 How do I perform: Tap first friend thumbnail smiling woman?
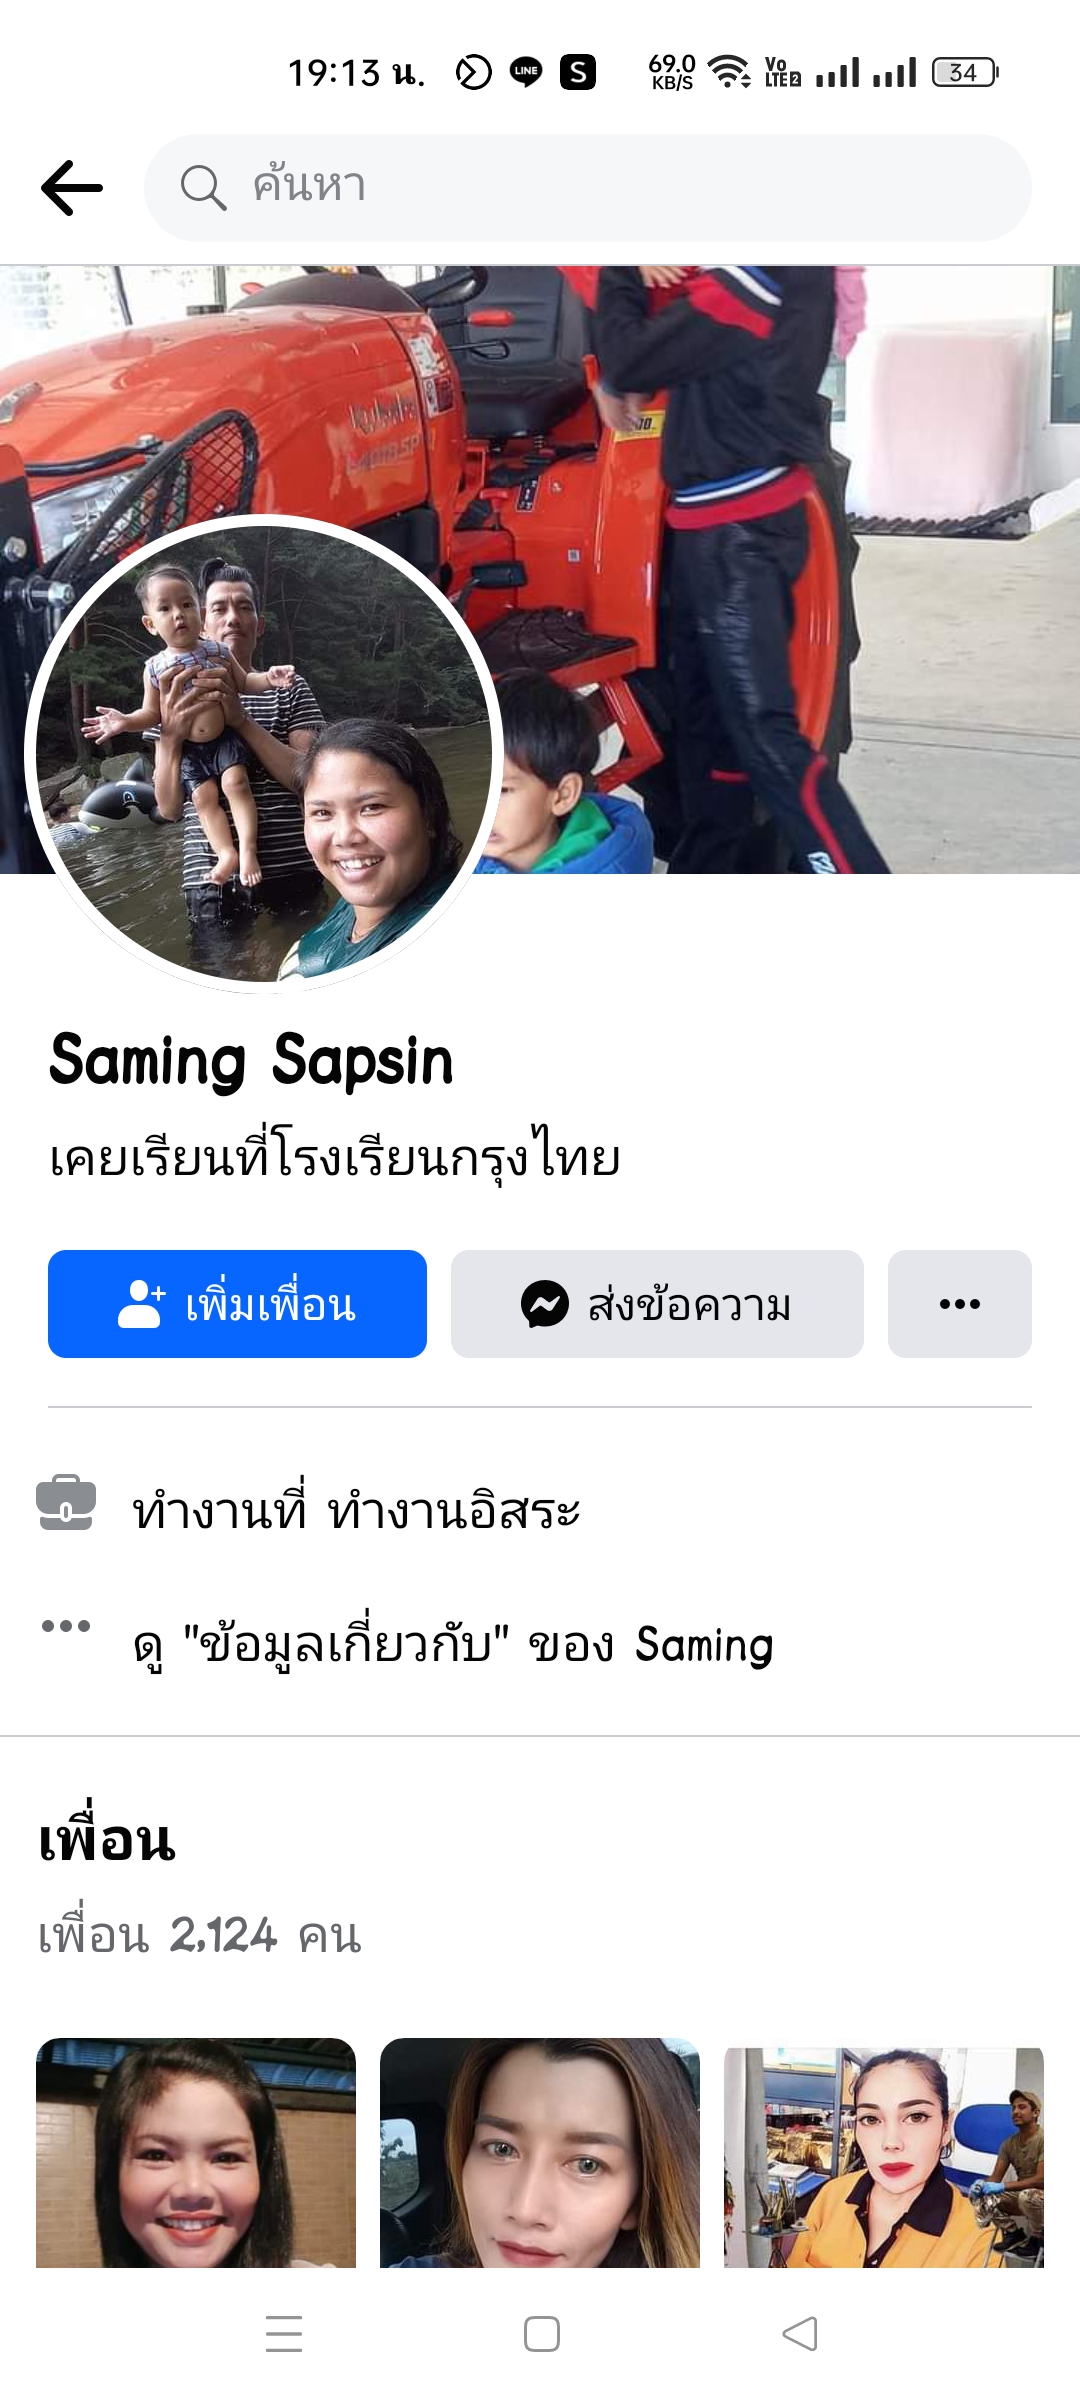pyautogui.click(x=196, y=2152)
